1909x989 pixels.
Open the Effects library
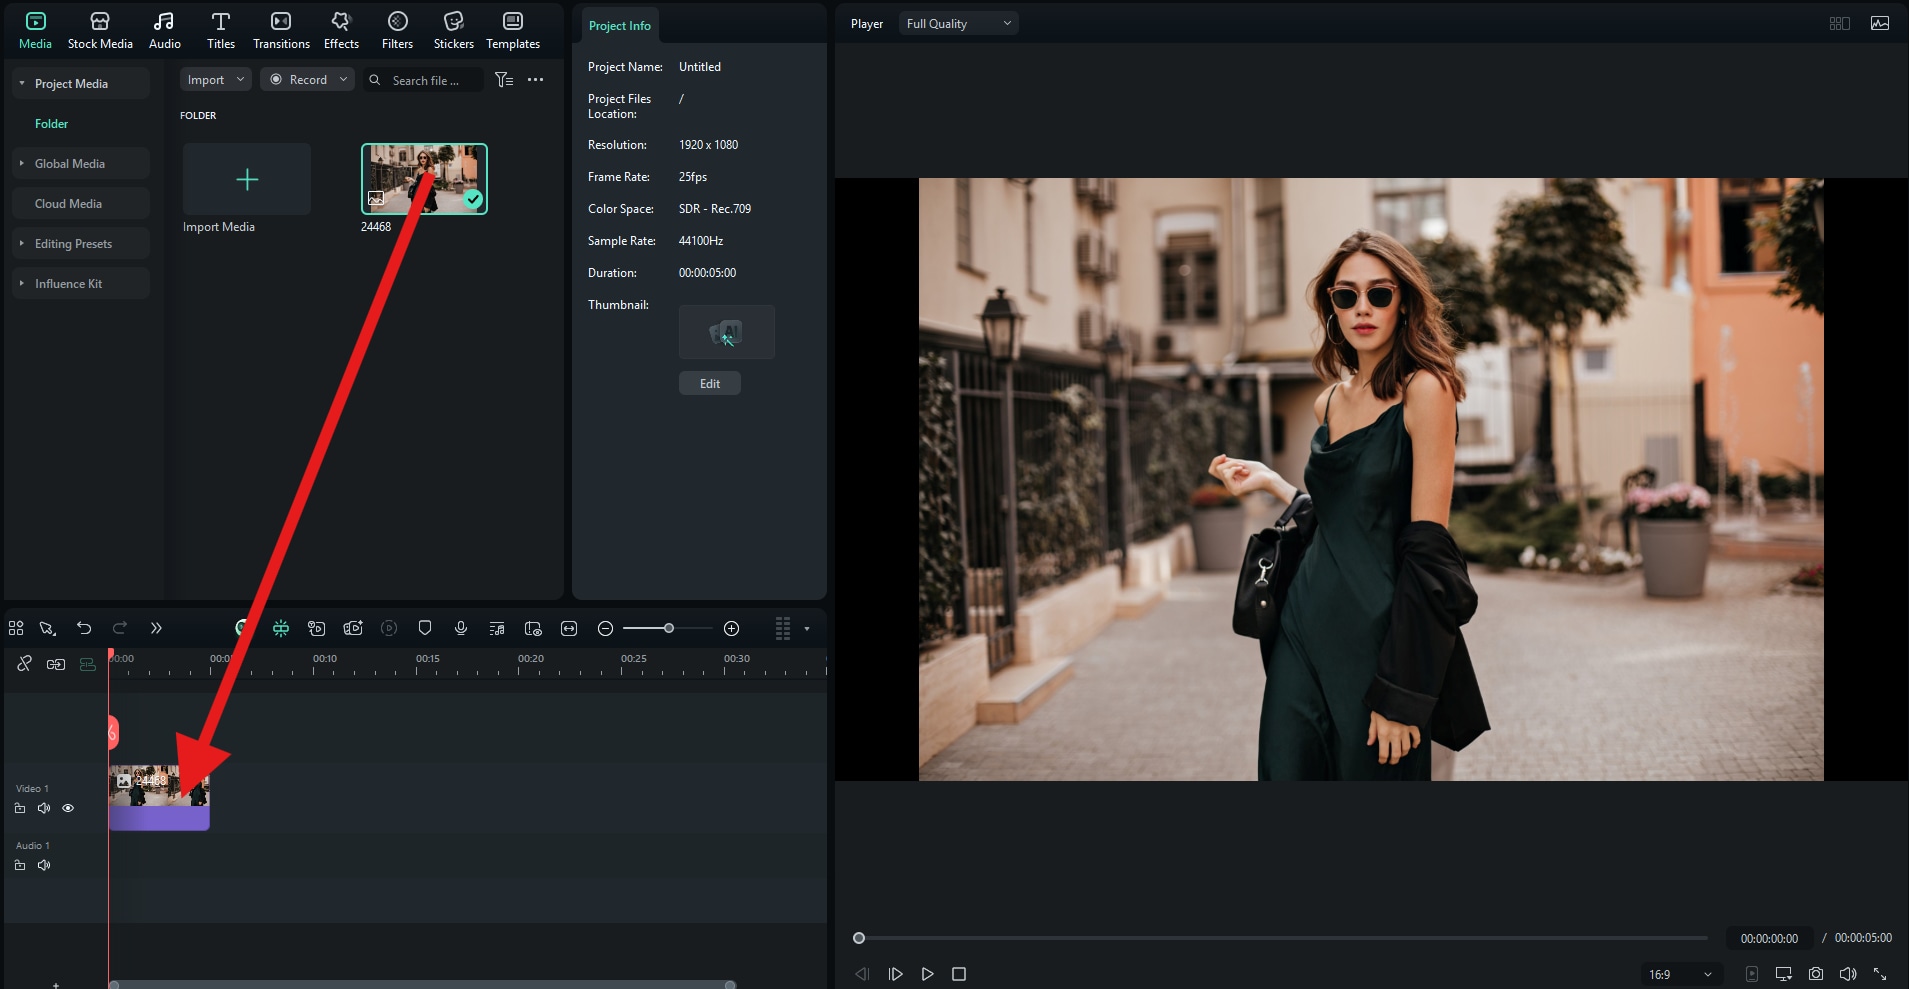341,29
